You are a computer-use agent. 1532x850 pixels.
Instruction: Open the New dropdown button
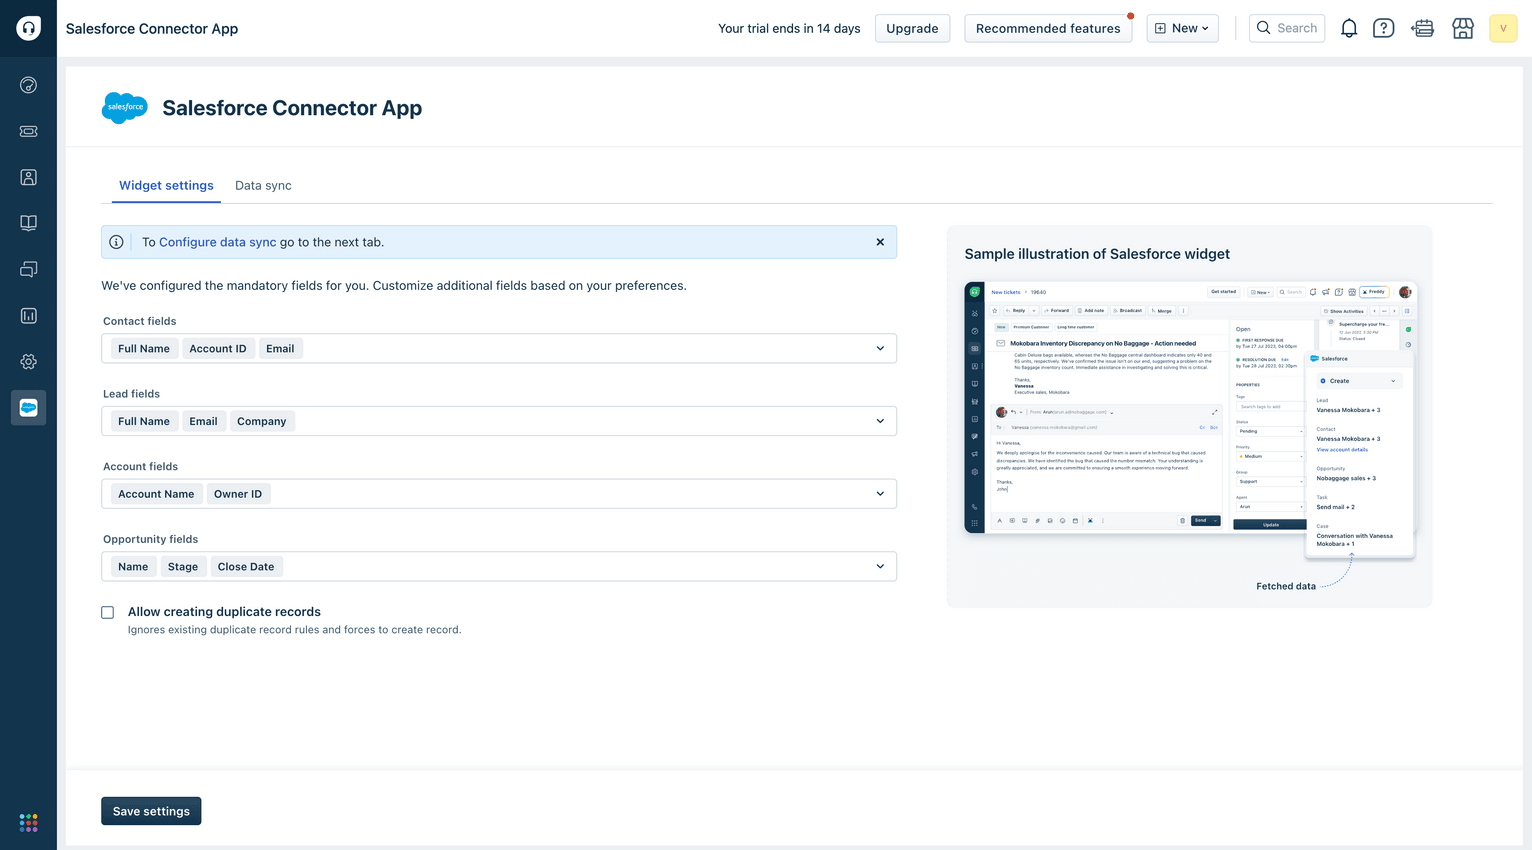[1182, 28]
